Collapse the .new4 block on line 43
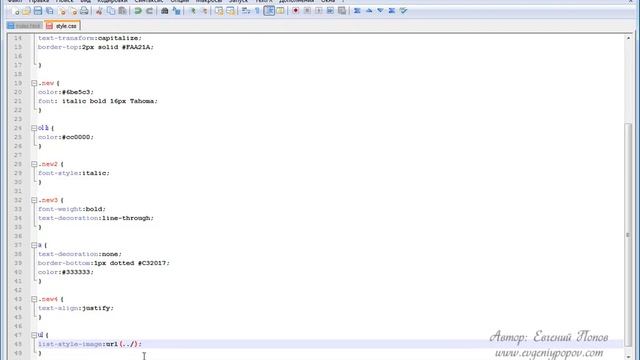 click(x=34, y=299)
